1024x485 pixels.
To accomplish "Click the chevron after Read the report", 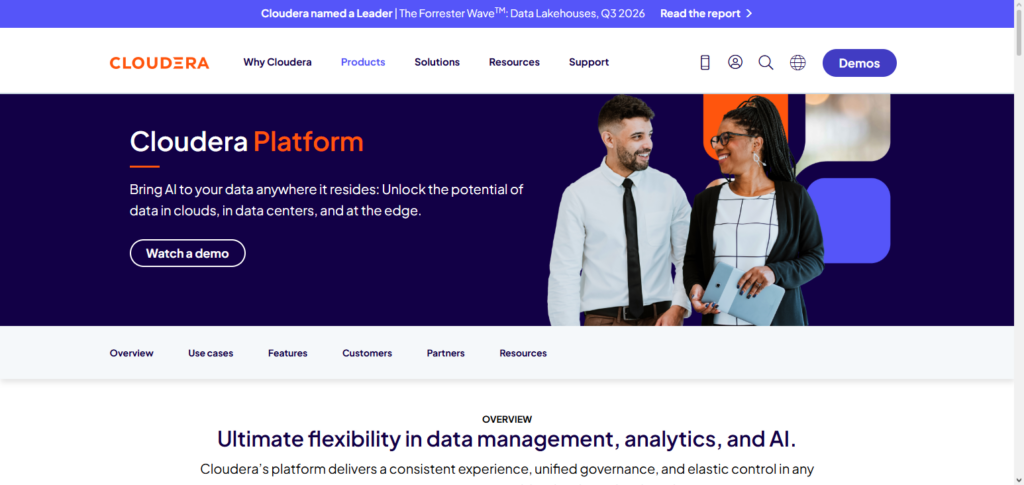I will tap(749, 13).
